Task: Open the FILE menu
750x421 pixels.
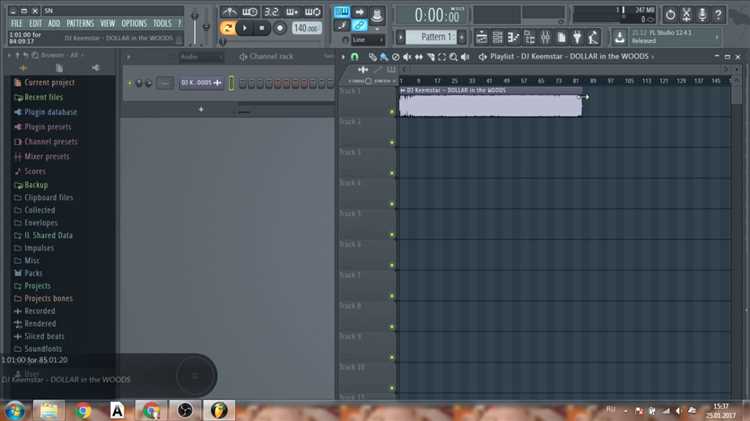Action: pyautogui.click(x=16, y=23)
